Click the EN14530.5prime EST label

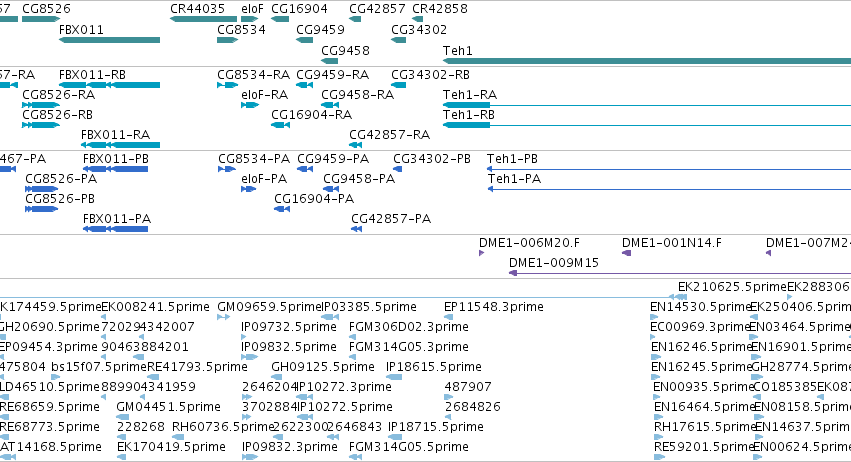click(700, 307)
